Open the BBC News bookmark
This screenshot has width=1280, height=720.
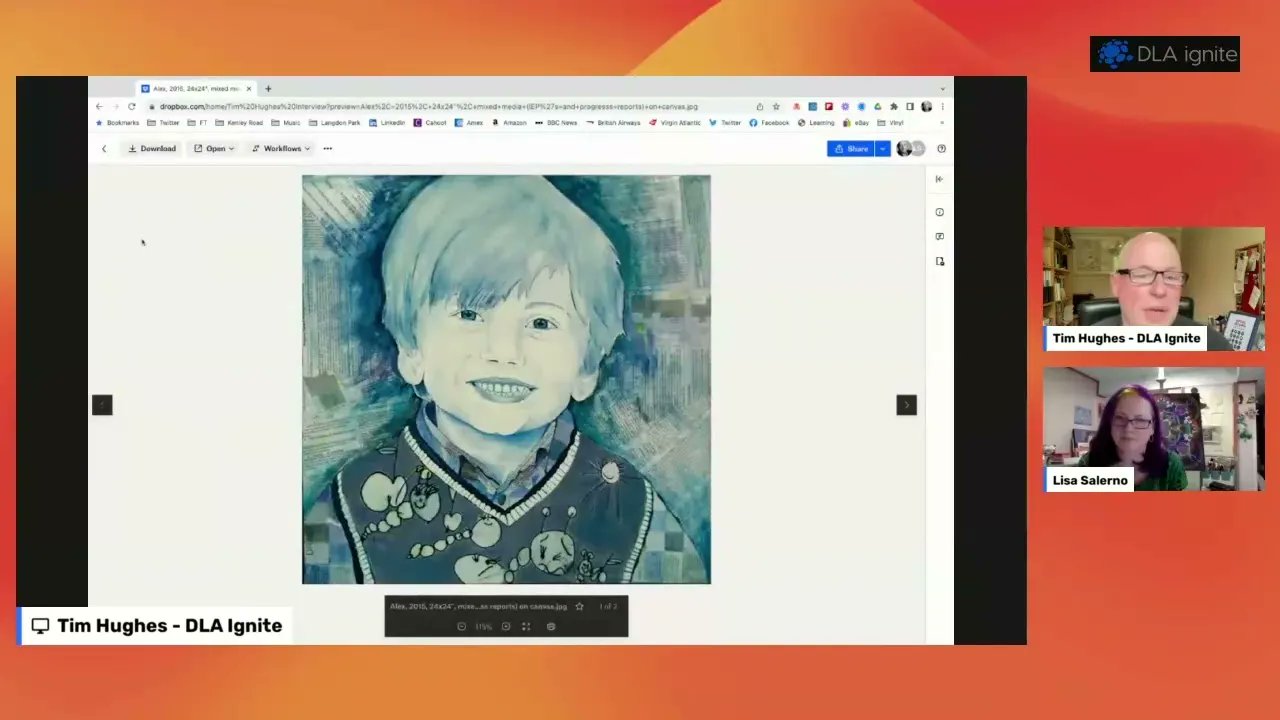tap(556, 123)
